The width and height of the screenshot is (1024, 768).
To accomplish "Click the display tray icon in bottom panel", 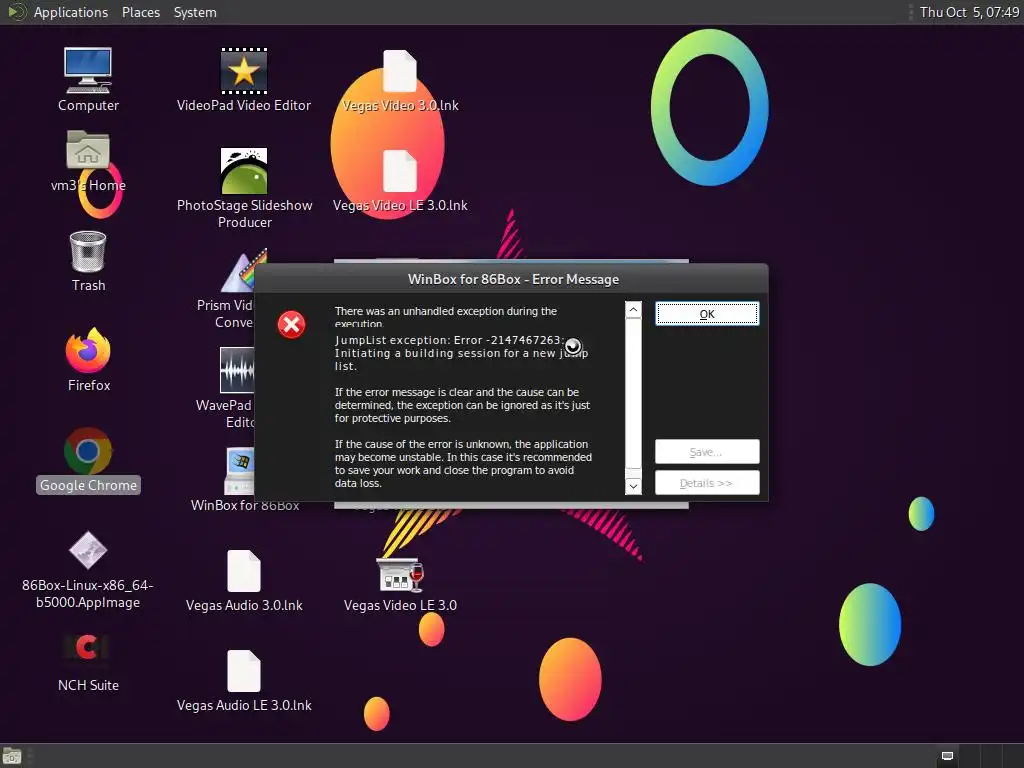I will (947, 756).
